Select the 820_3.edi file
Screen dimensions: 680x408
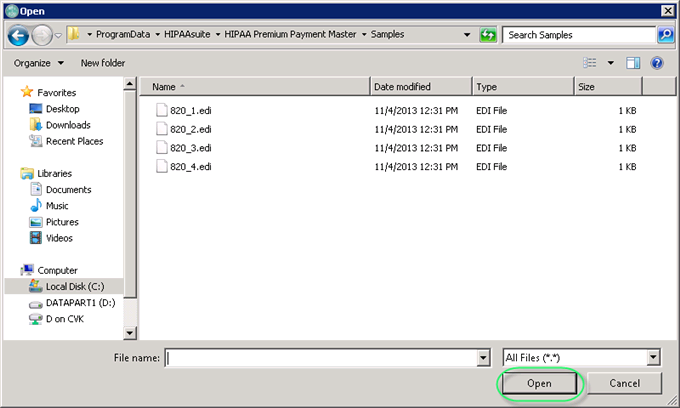[190, 147]
